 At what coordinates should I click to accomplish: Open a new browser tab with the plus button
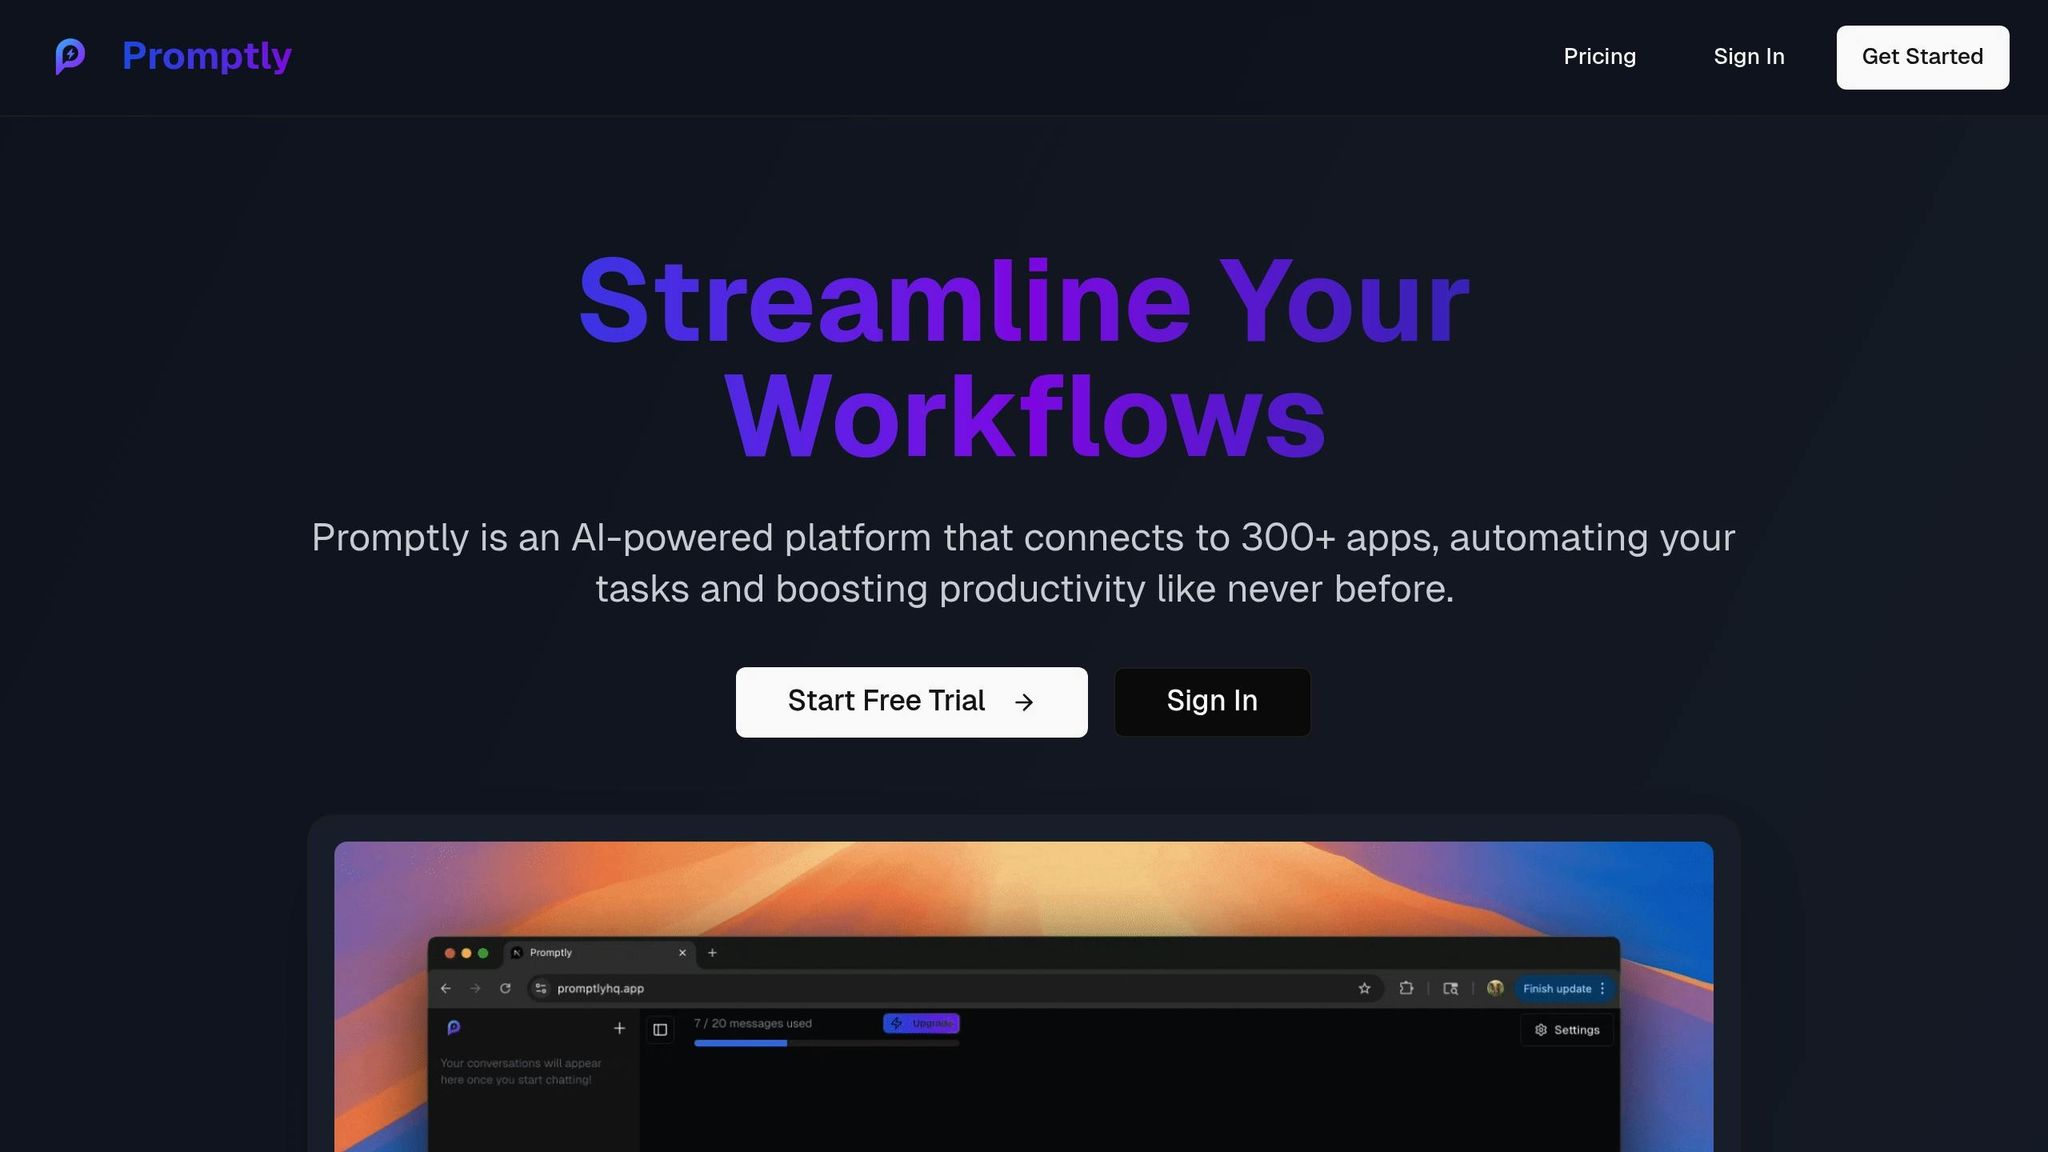(x=712, y=953)
